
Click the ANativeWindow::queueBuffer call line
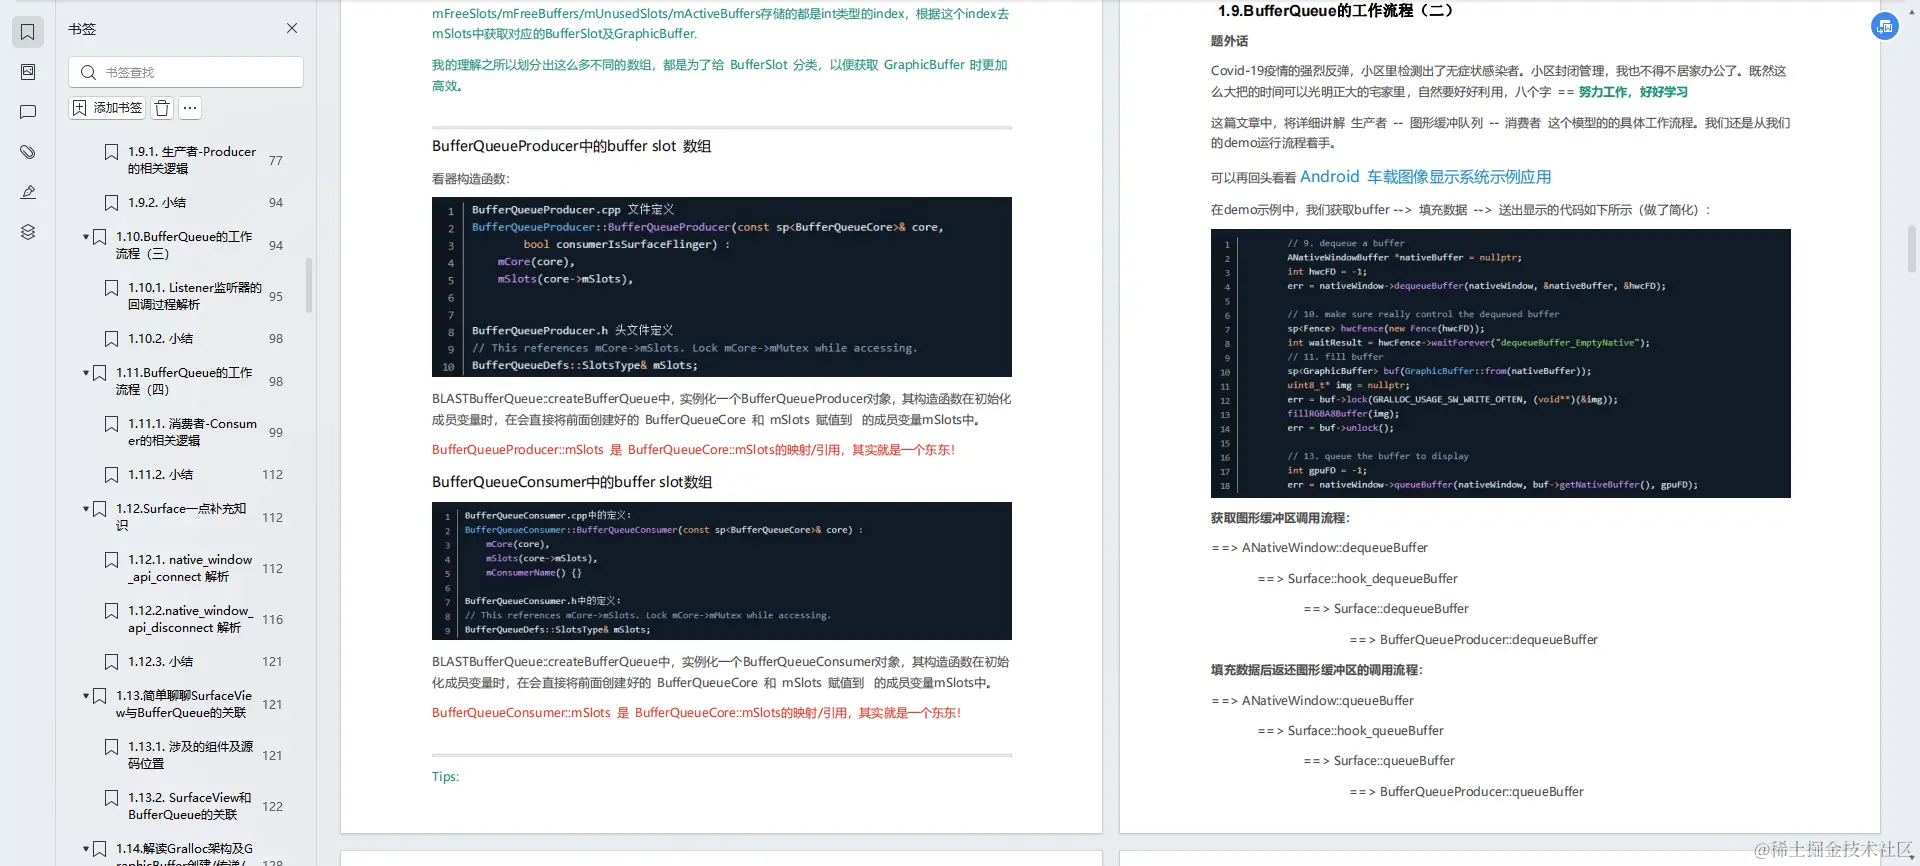tap(1313, 701)
